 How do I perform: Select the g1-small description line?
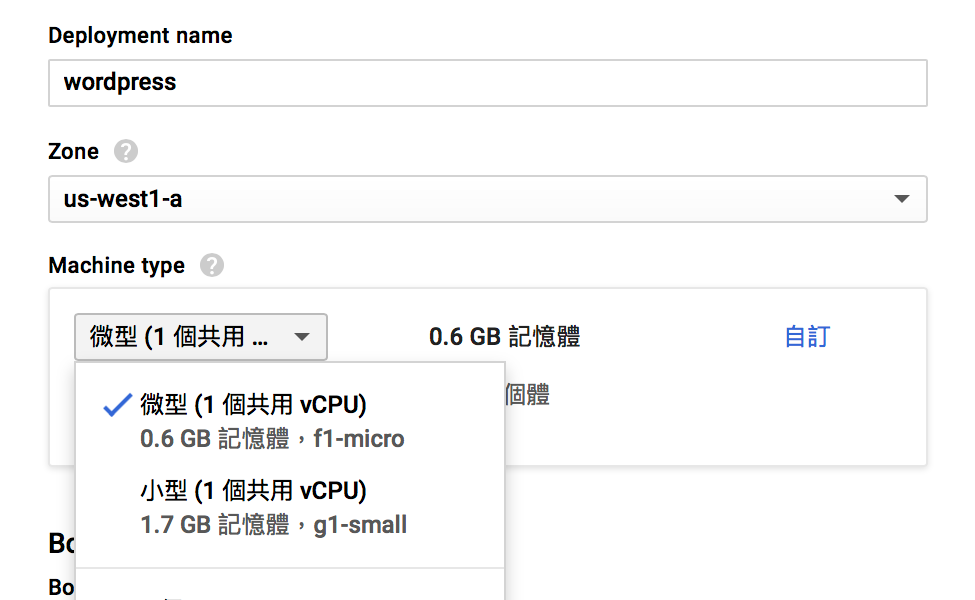click(274, 525)
